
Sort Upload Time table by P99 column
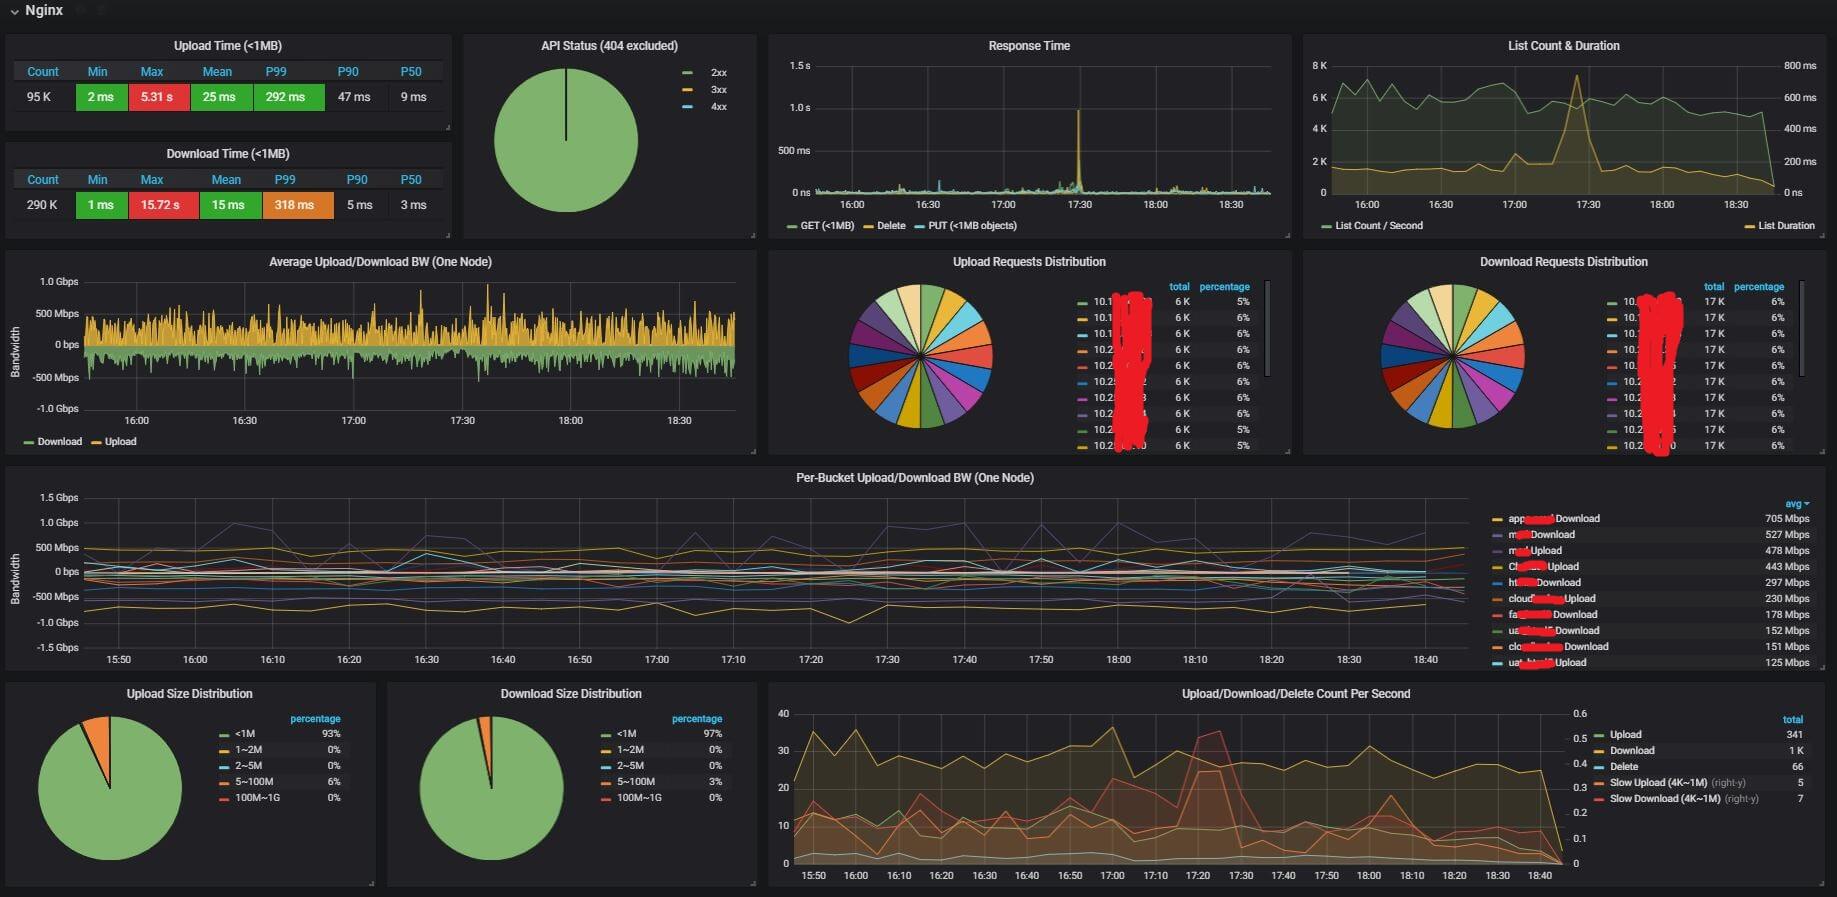click(276, 72)
